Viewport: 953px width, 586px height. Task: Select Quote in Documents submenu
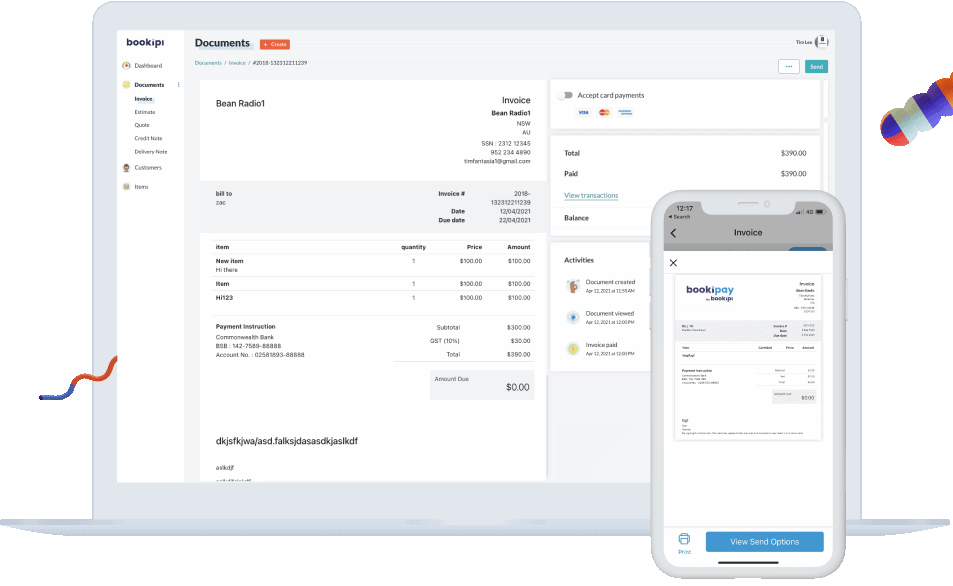(x=142, y=125)
